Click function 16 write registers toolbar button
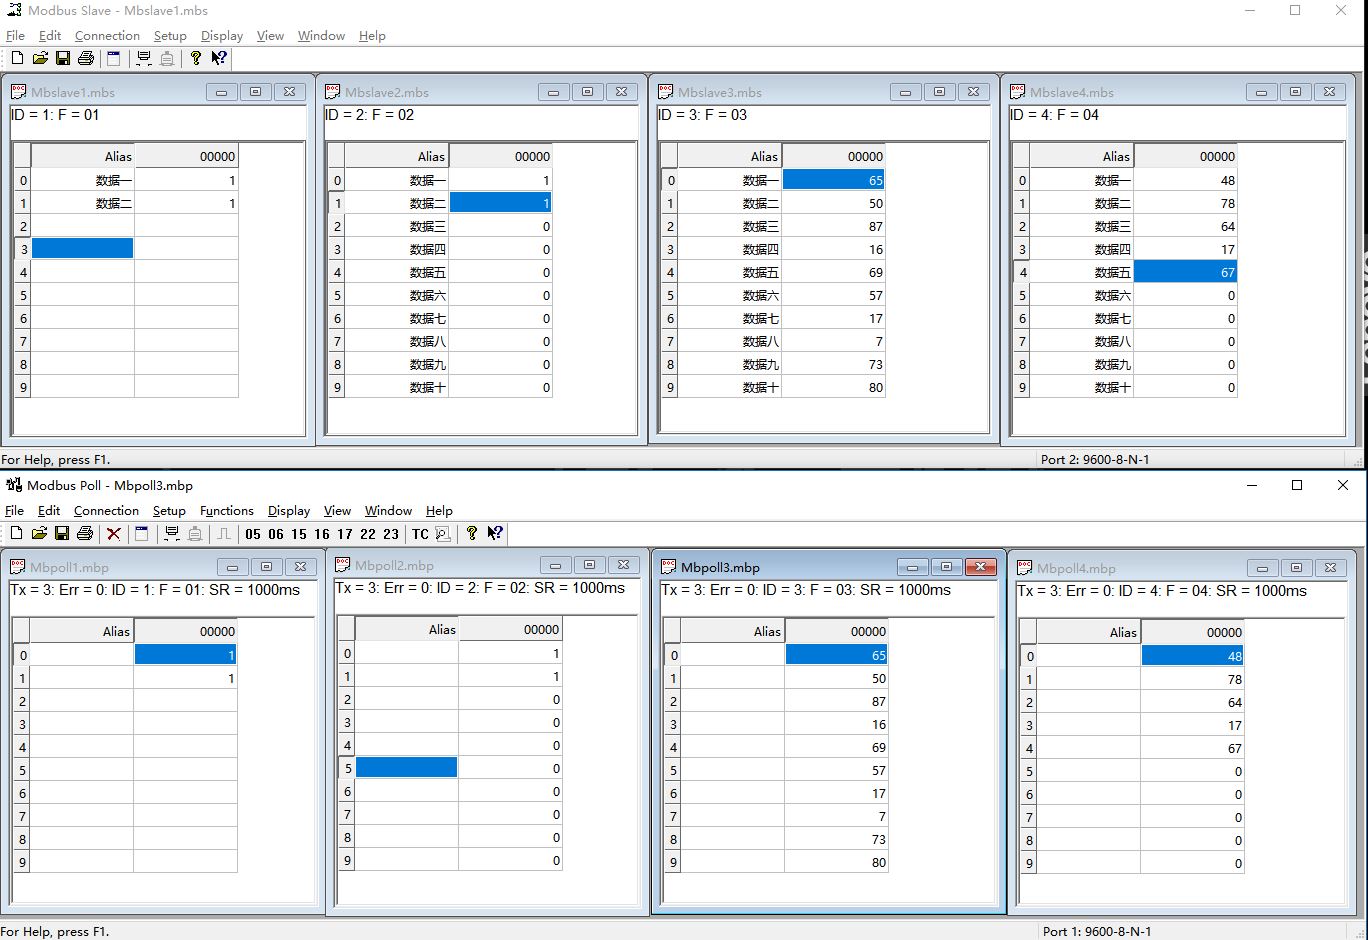The width and height of the screenshot is (1368, 940). pos(322,534)
